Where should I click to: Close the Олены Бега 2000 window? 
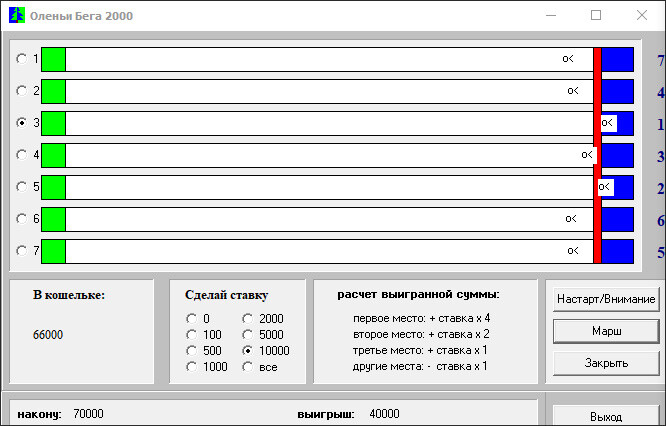[642, 15]
